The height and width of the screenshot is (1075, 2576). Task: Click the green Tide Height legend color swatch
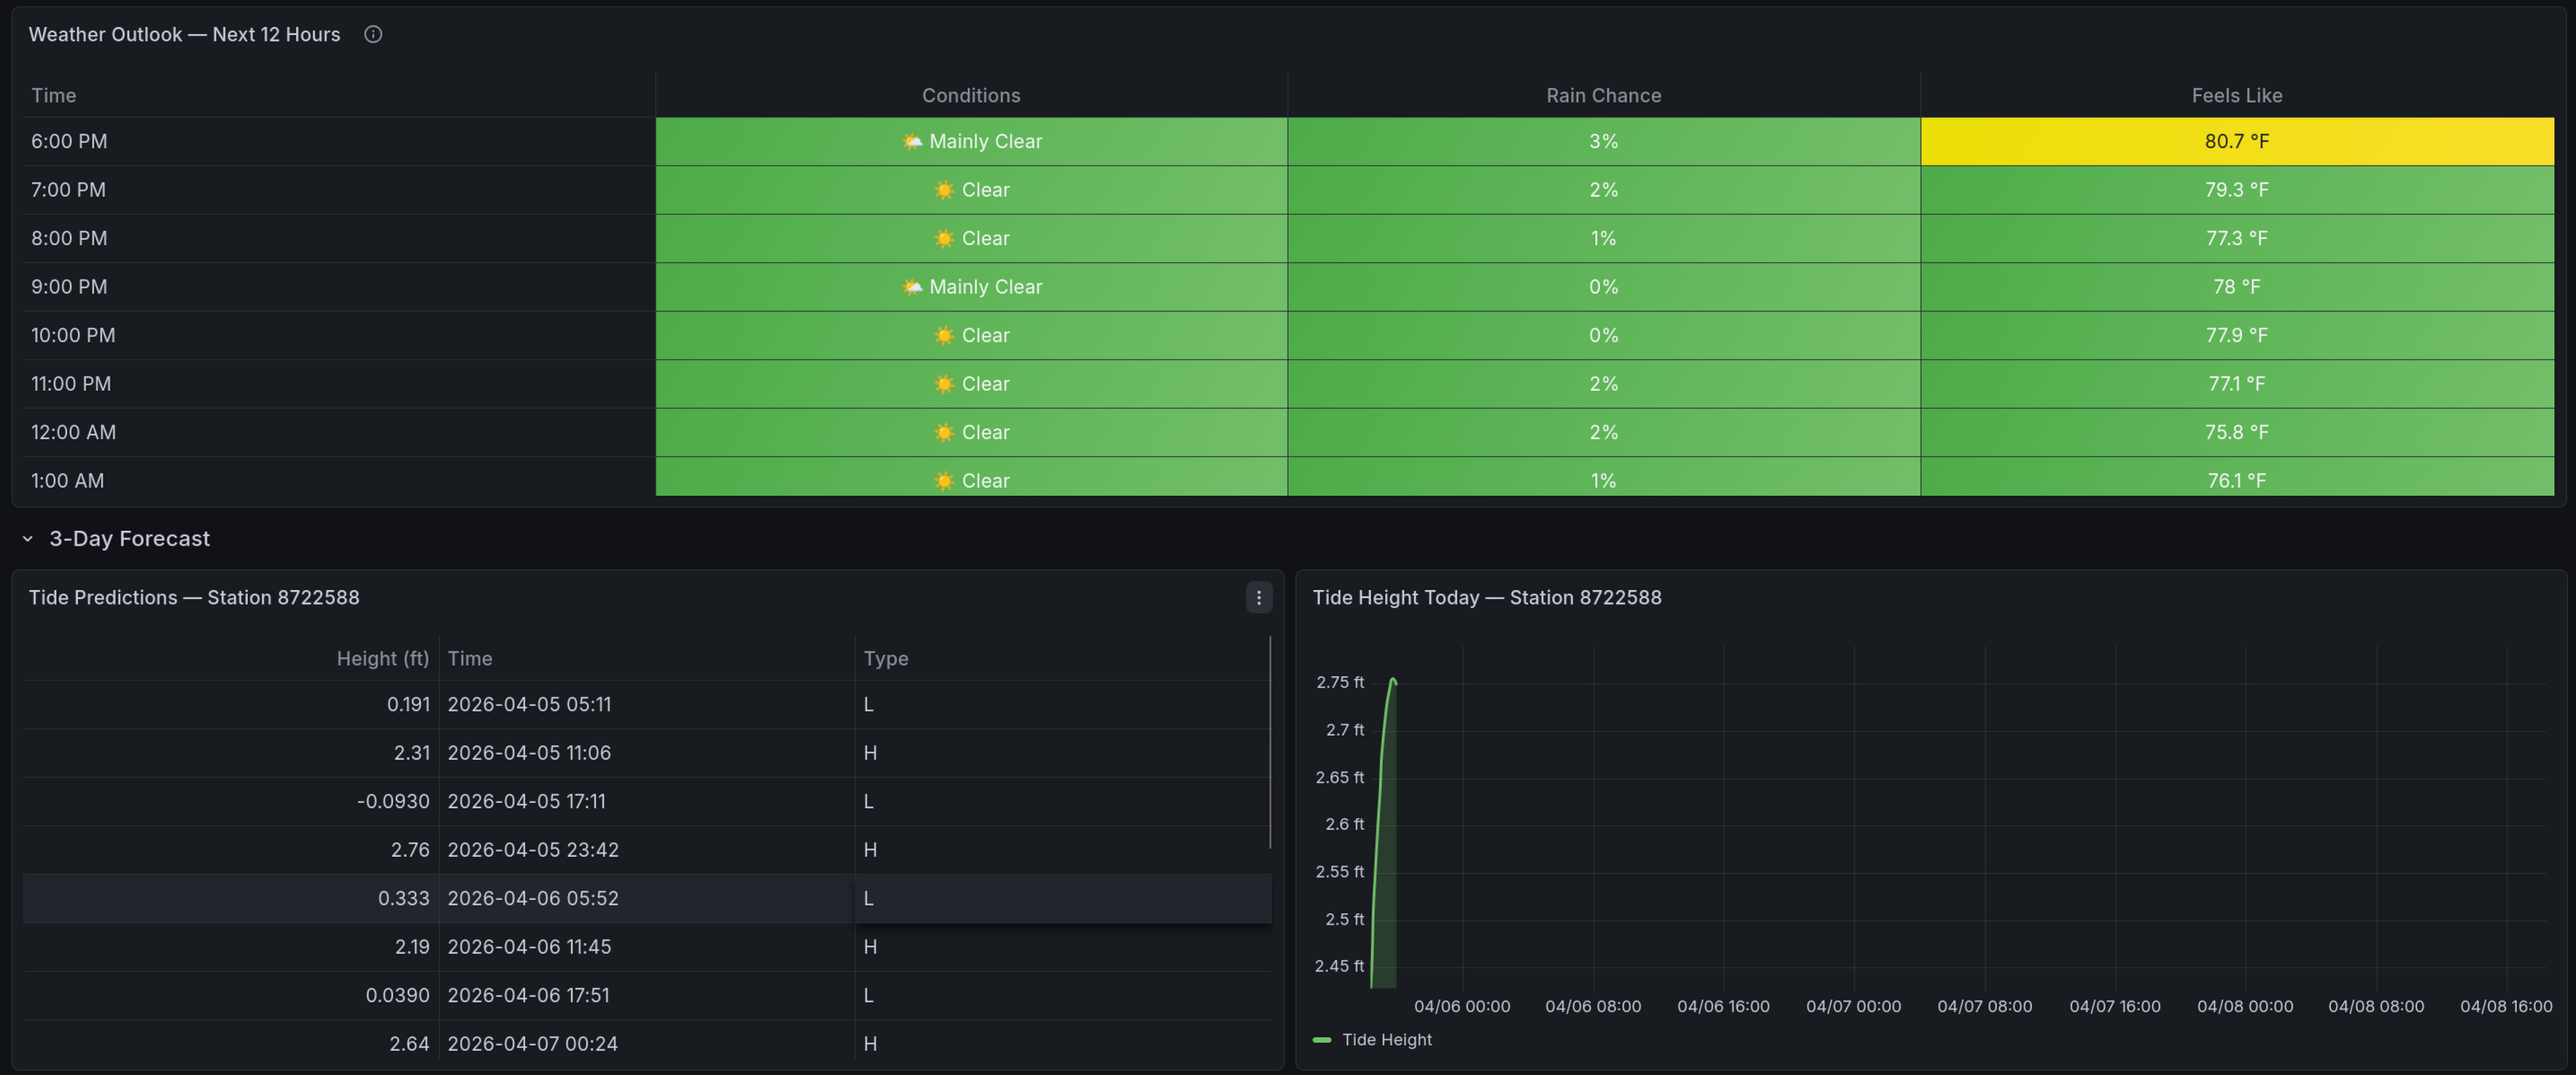[x=1321, y=1039]
